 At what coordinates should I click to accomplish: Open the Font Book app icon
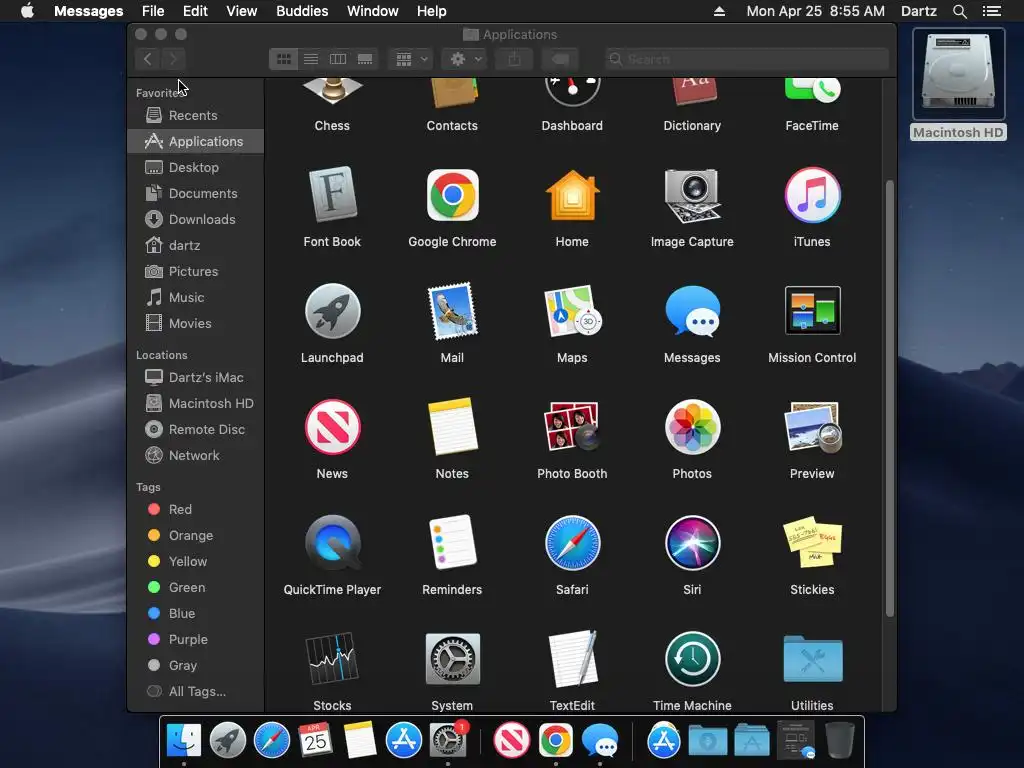(x=332, y=195)
